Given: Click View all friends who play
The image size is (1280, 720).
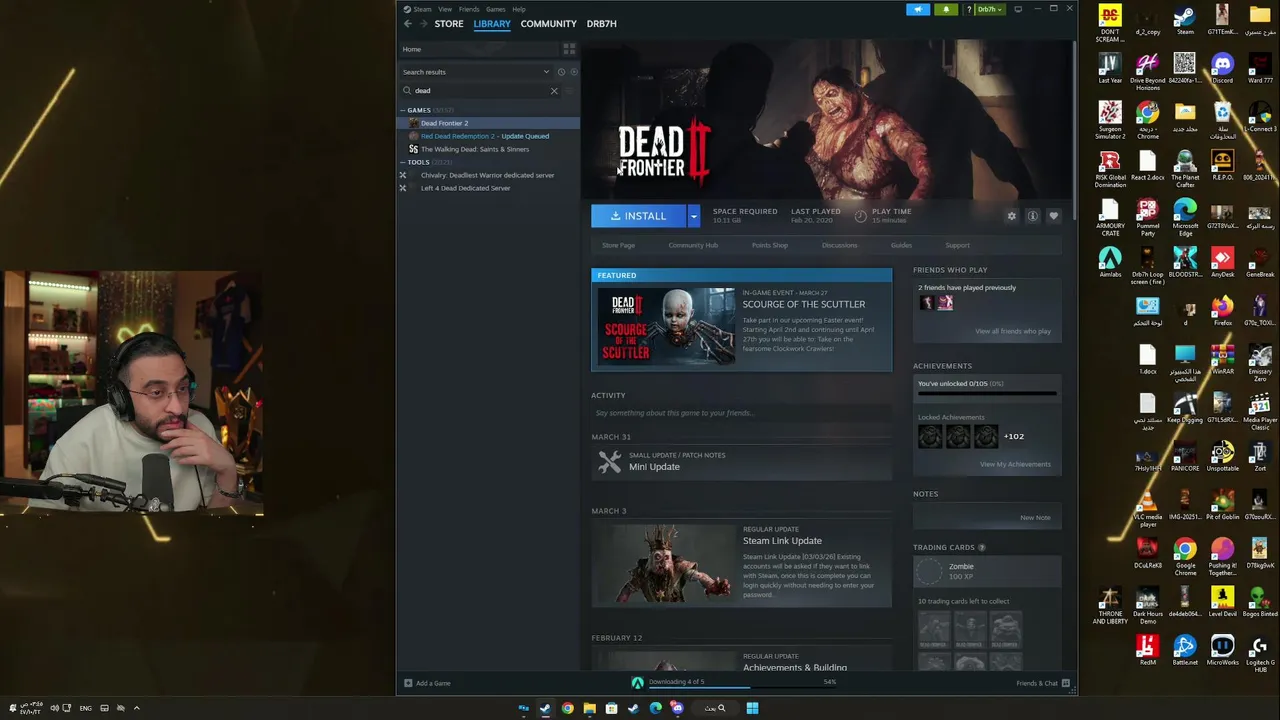Looking at the screenshot, I should [x=1013, y=331].
